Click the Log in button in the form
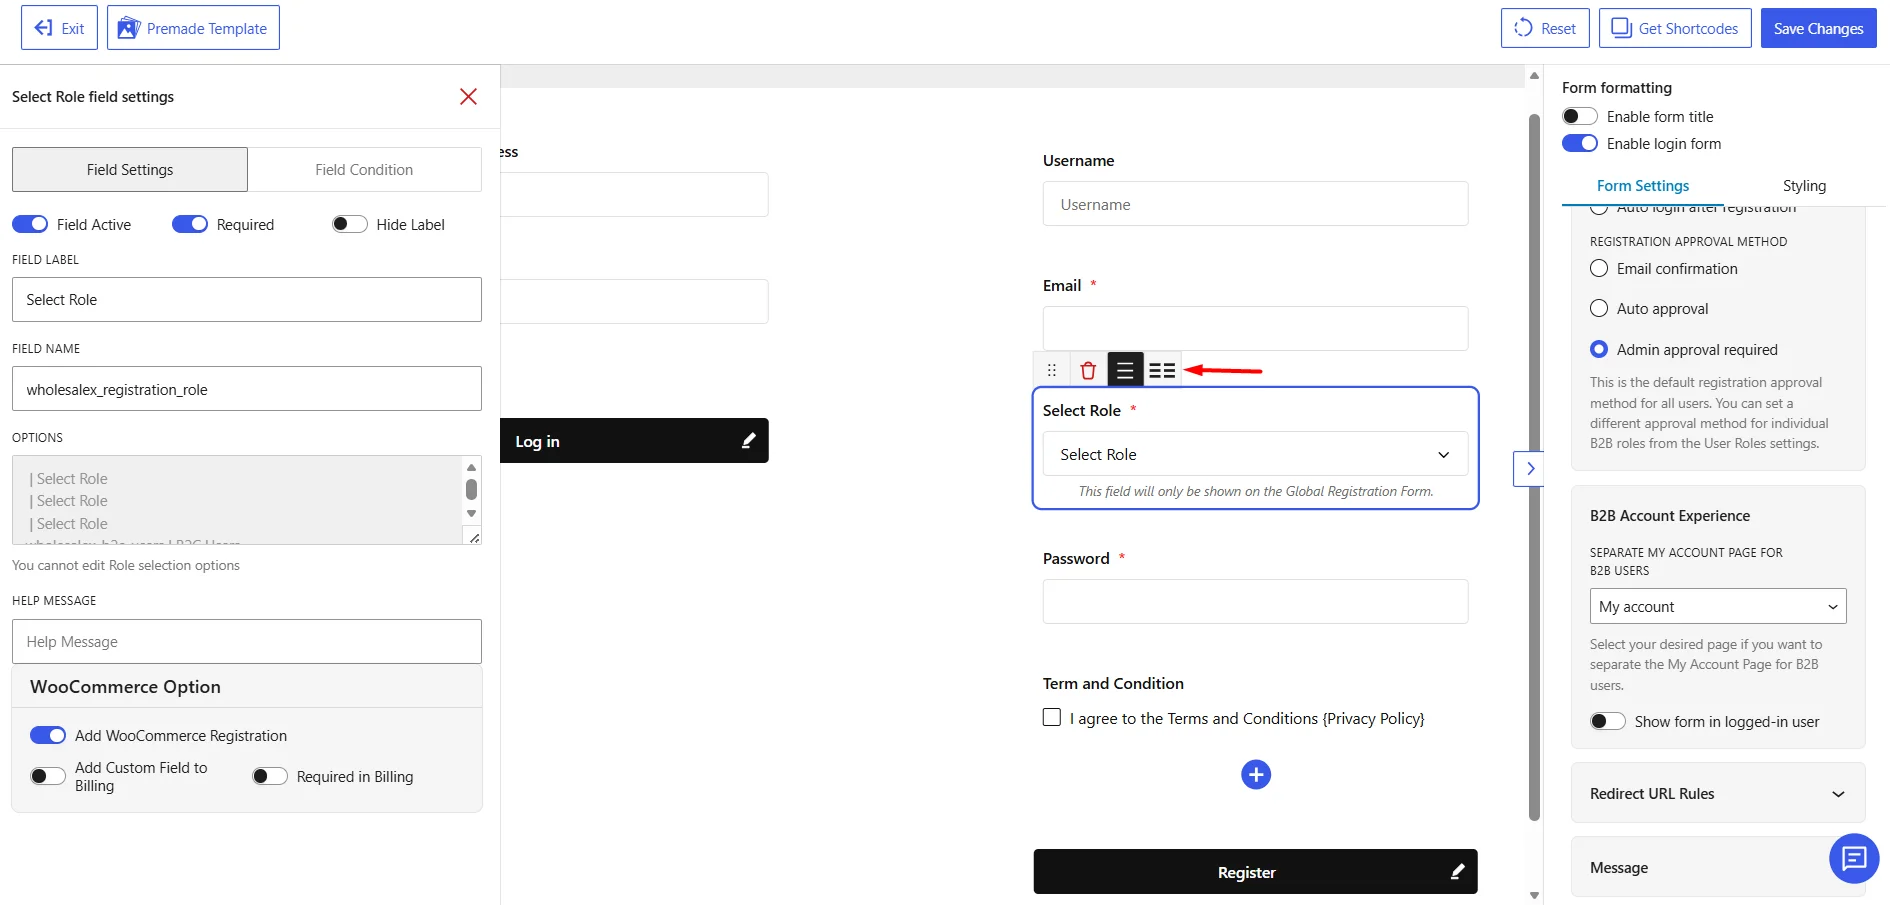 pyautogui.click(x=634, y=441)
